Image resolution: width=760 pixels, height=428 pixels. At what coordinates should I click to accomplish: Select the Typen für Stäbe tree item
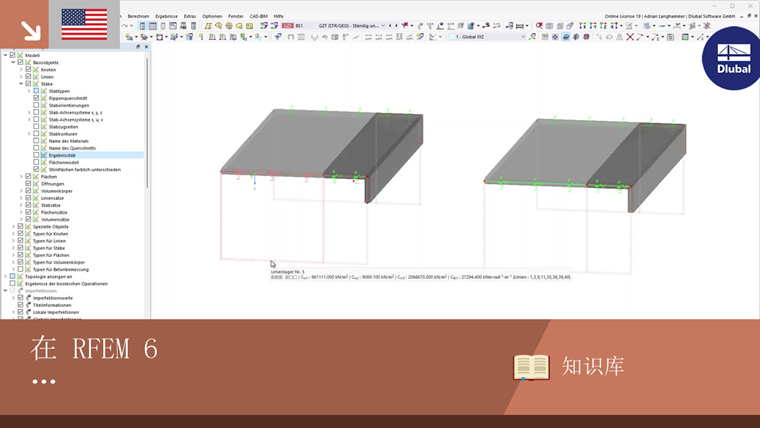tap(48, 248)
